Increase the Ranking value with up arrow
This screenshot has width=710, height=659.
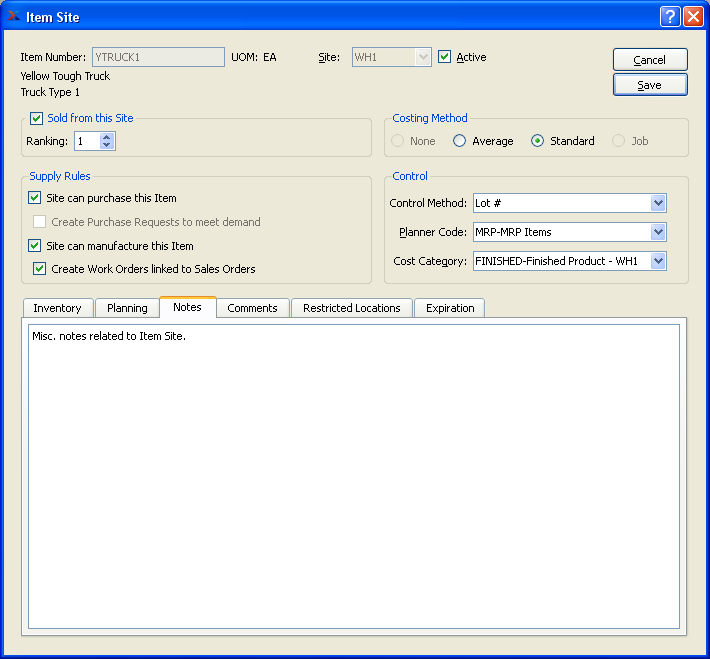pos(106,137)
